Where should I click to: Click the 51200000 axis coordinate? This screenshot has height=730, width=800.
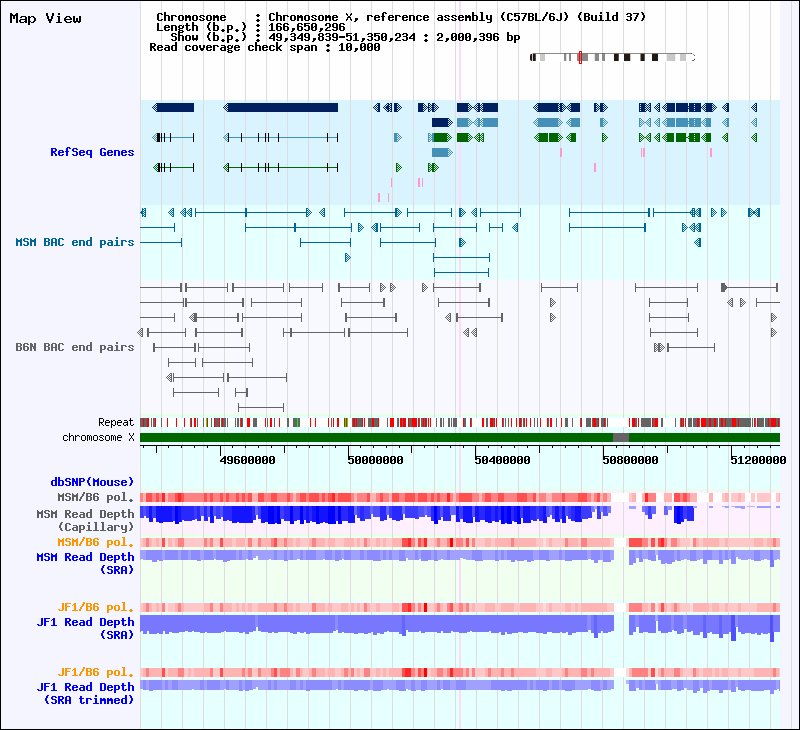click(x=758, y=460)
